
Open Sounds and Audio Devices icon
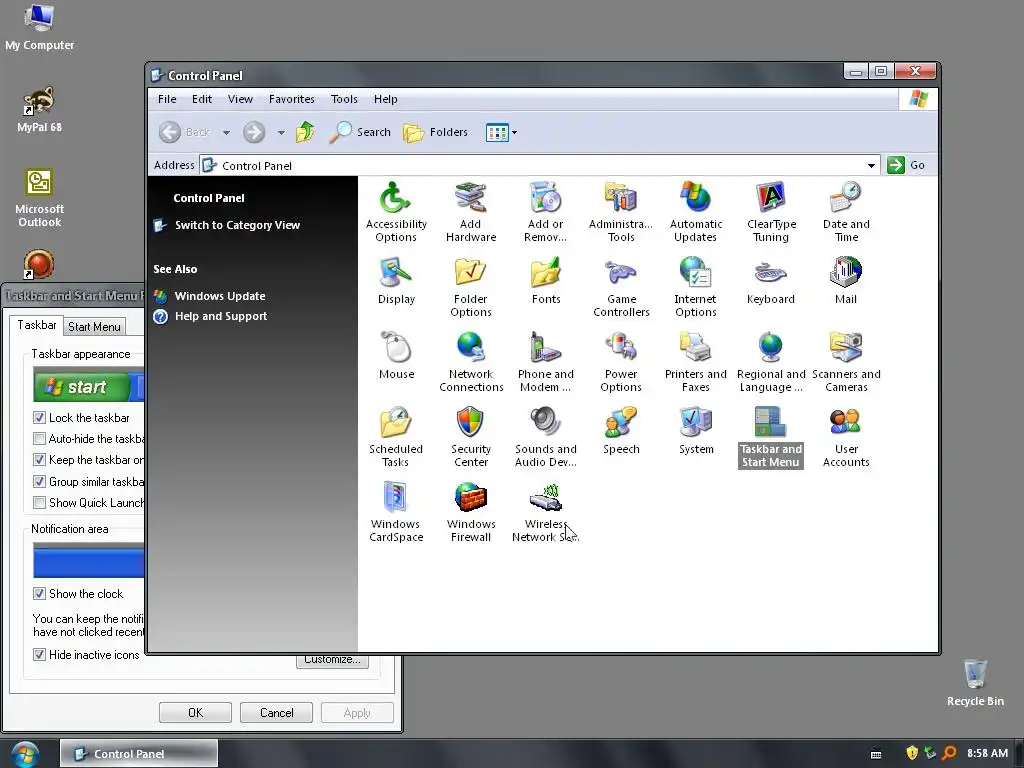546,423
